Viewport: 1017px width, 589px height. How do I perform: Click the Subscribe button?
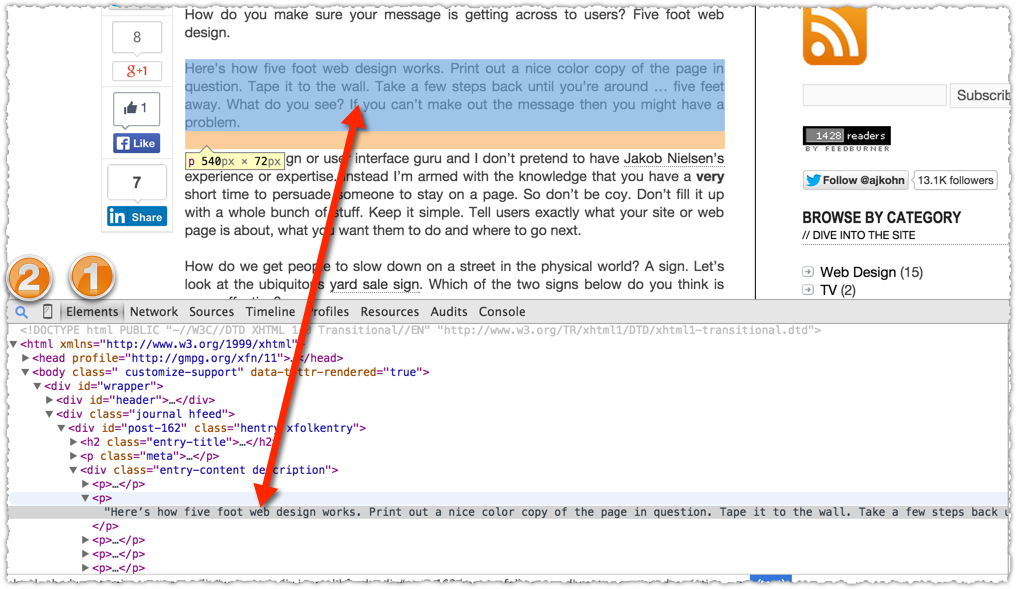tap(982, 95)
